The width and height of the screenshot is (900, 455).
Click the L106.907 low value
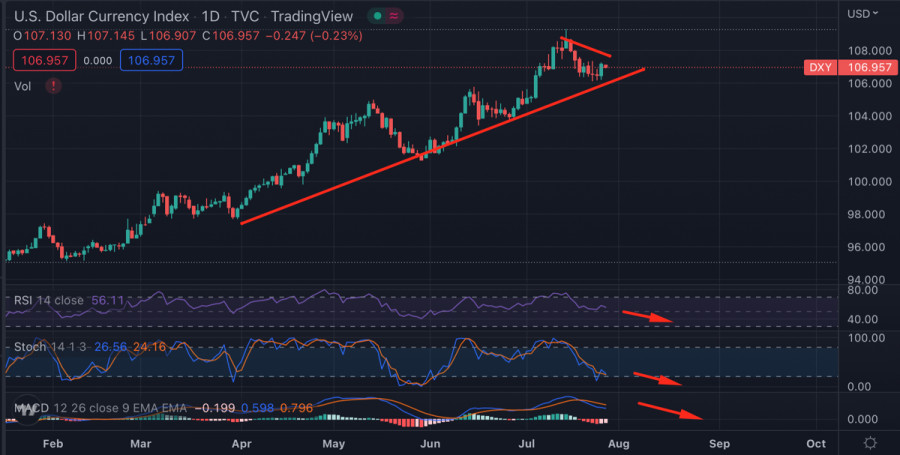[168, 36]
